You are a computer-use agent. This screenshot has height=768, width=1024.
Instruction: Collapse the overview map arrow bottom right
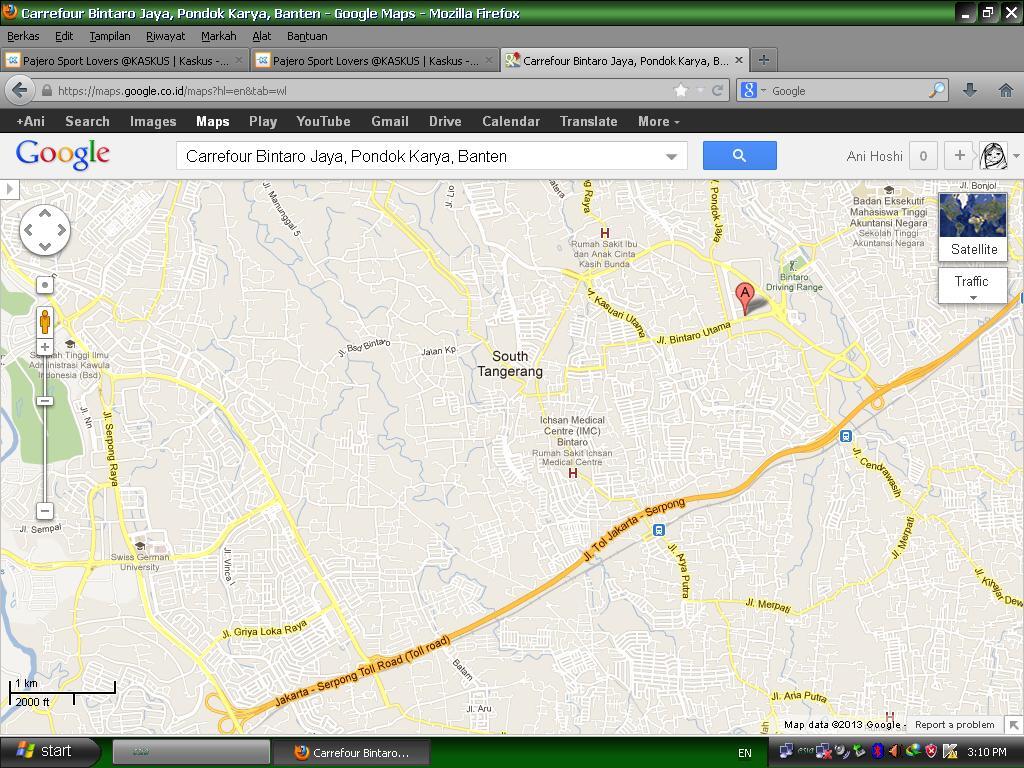click(x=1014, y=725)
